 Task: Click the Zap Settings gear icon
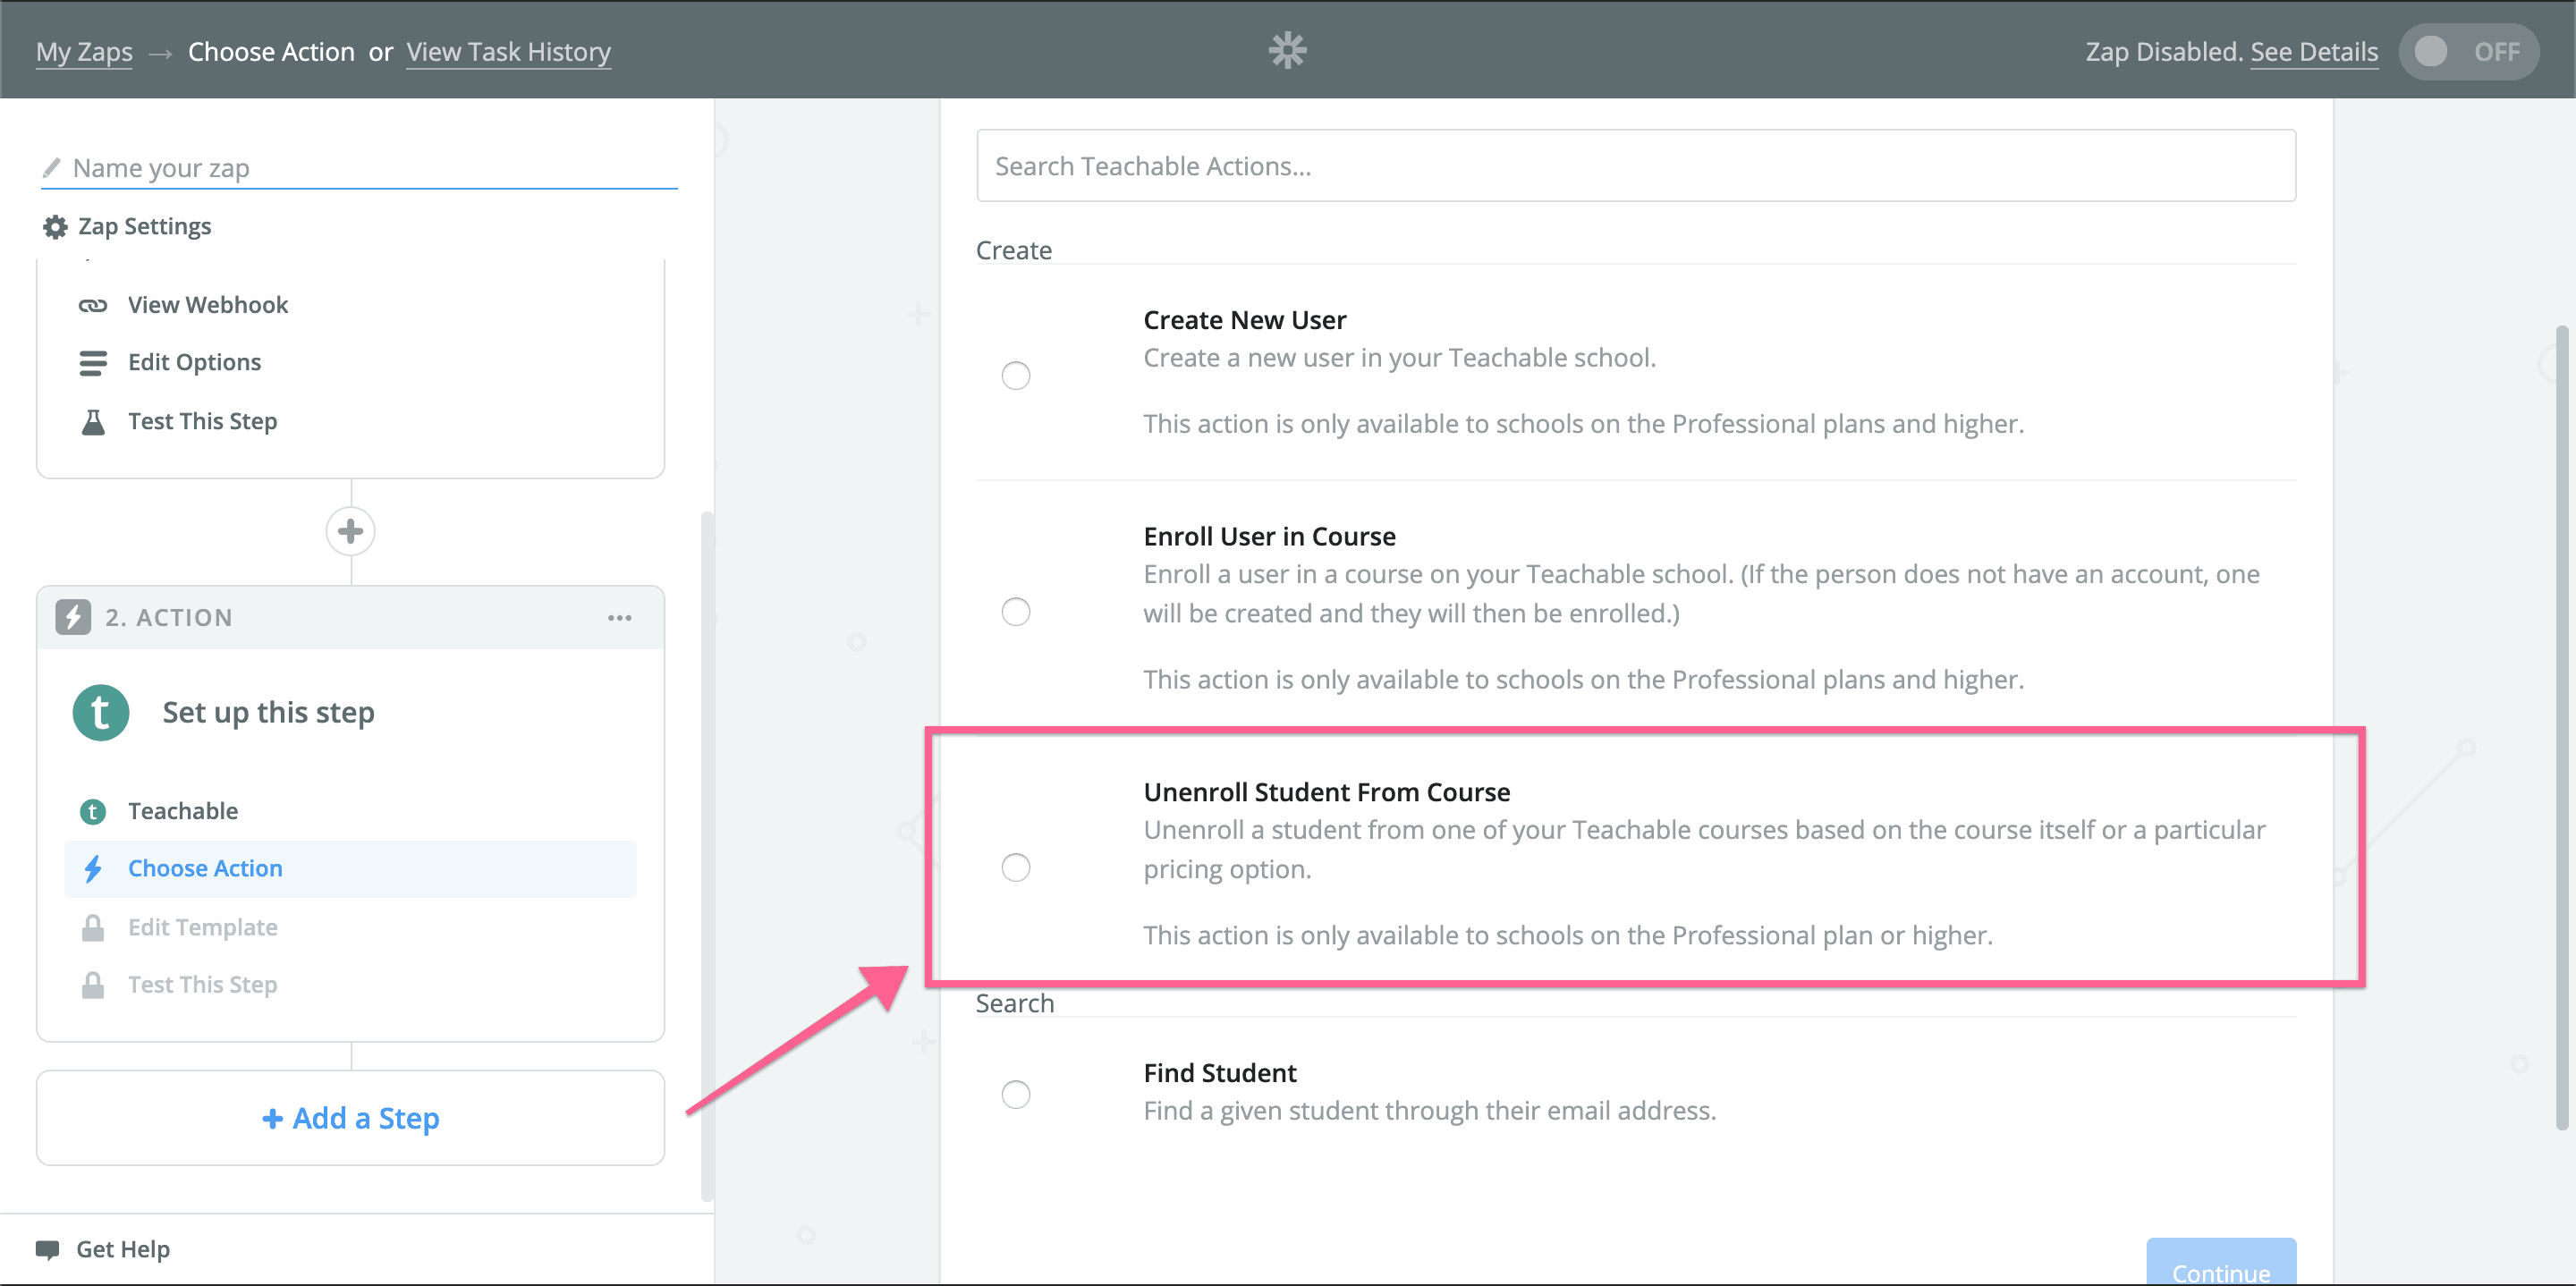pos(55,227)
